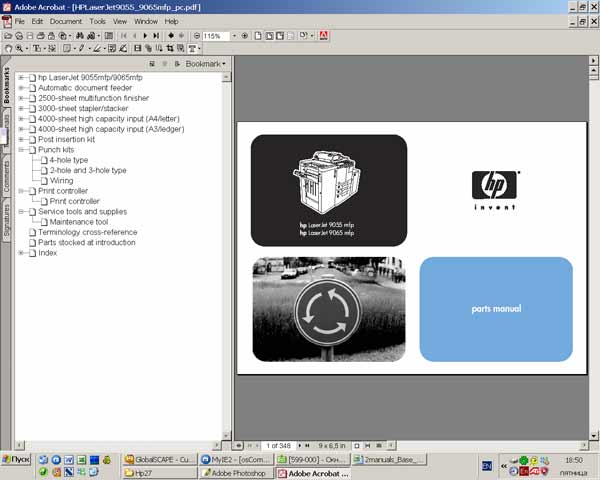Open the Maintenance tool bookmark
600x480 pixels.
tap(79, 222)
